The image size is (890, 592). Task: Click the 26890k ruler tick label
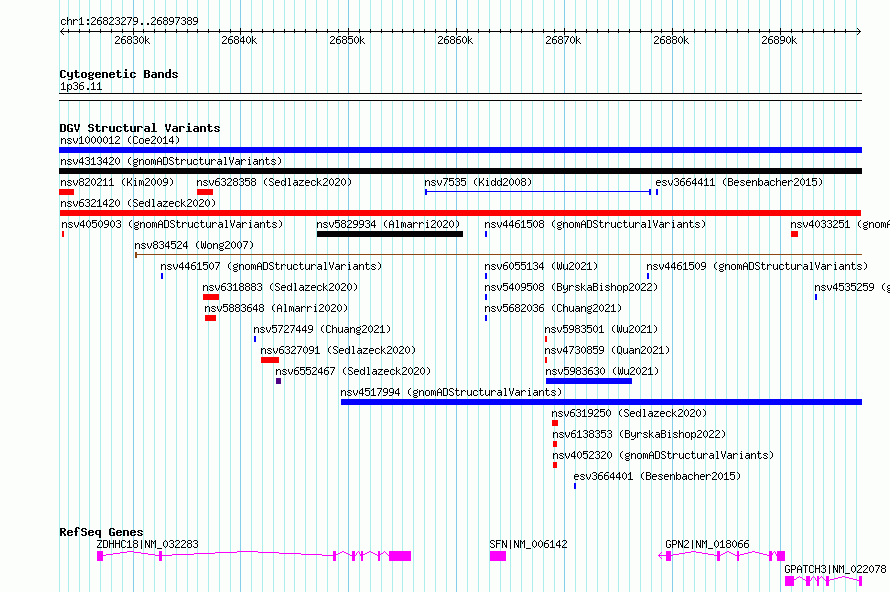click(779, 40)
